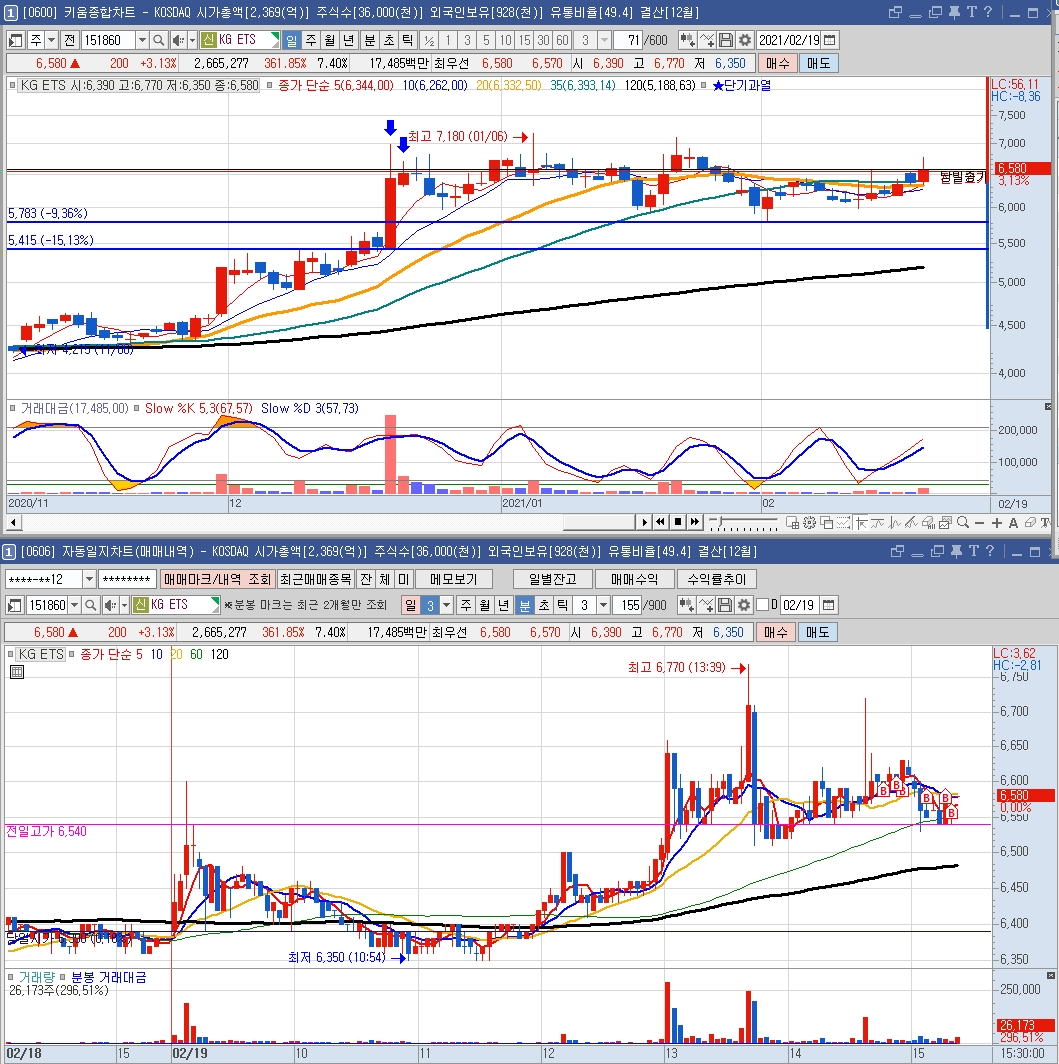Click fast-forward button under the upper chart
Screen dimensions: 1059x1064
pyautogui.click(x=694, y=522)
